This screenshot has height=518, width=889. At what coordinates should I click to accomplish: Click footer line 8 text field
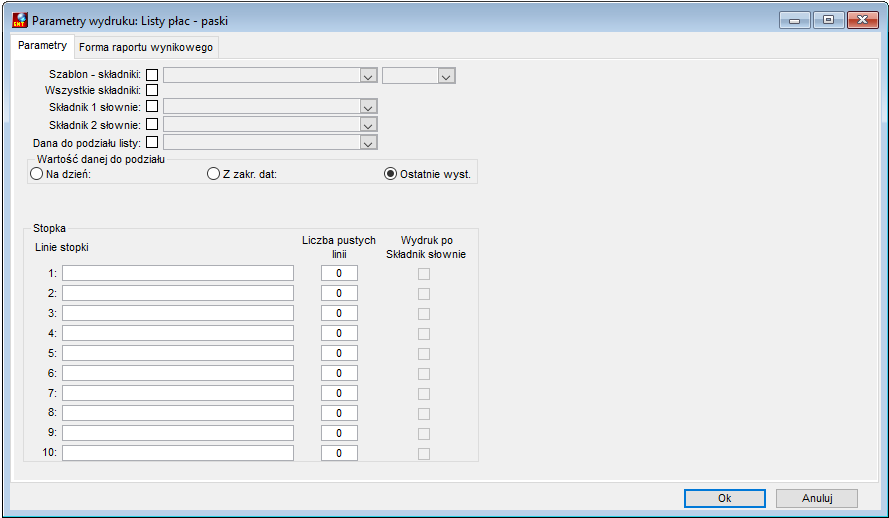point(178,413)
